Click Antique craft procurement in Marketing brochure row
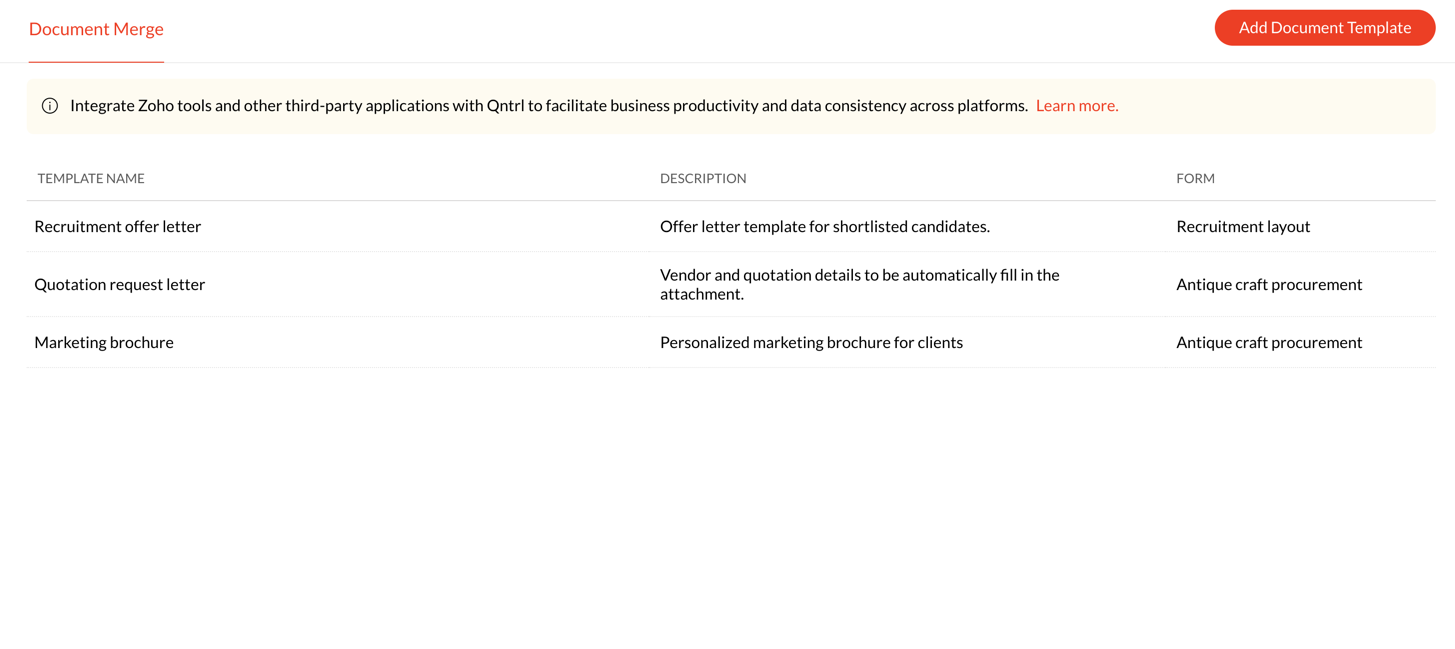Screen dimensions: 1455x649 point(1269,343)
